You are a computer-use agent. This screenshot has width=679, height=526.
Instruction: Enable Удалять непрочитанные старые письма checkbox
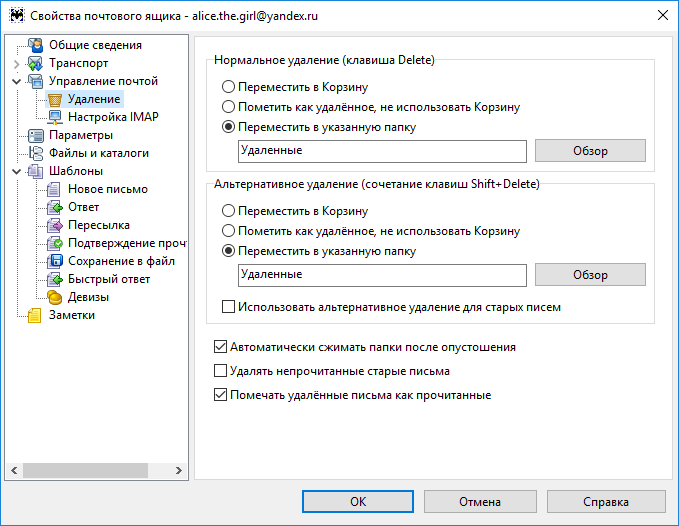221,371
